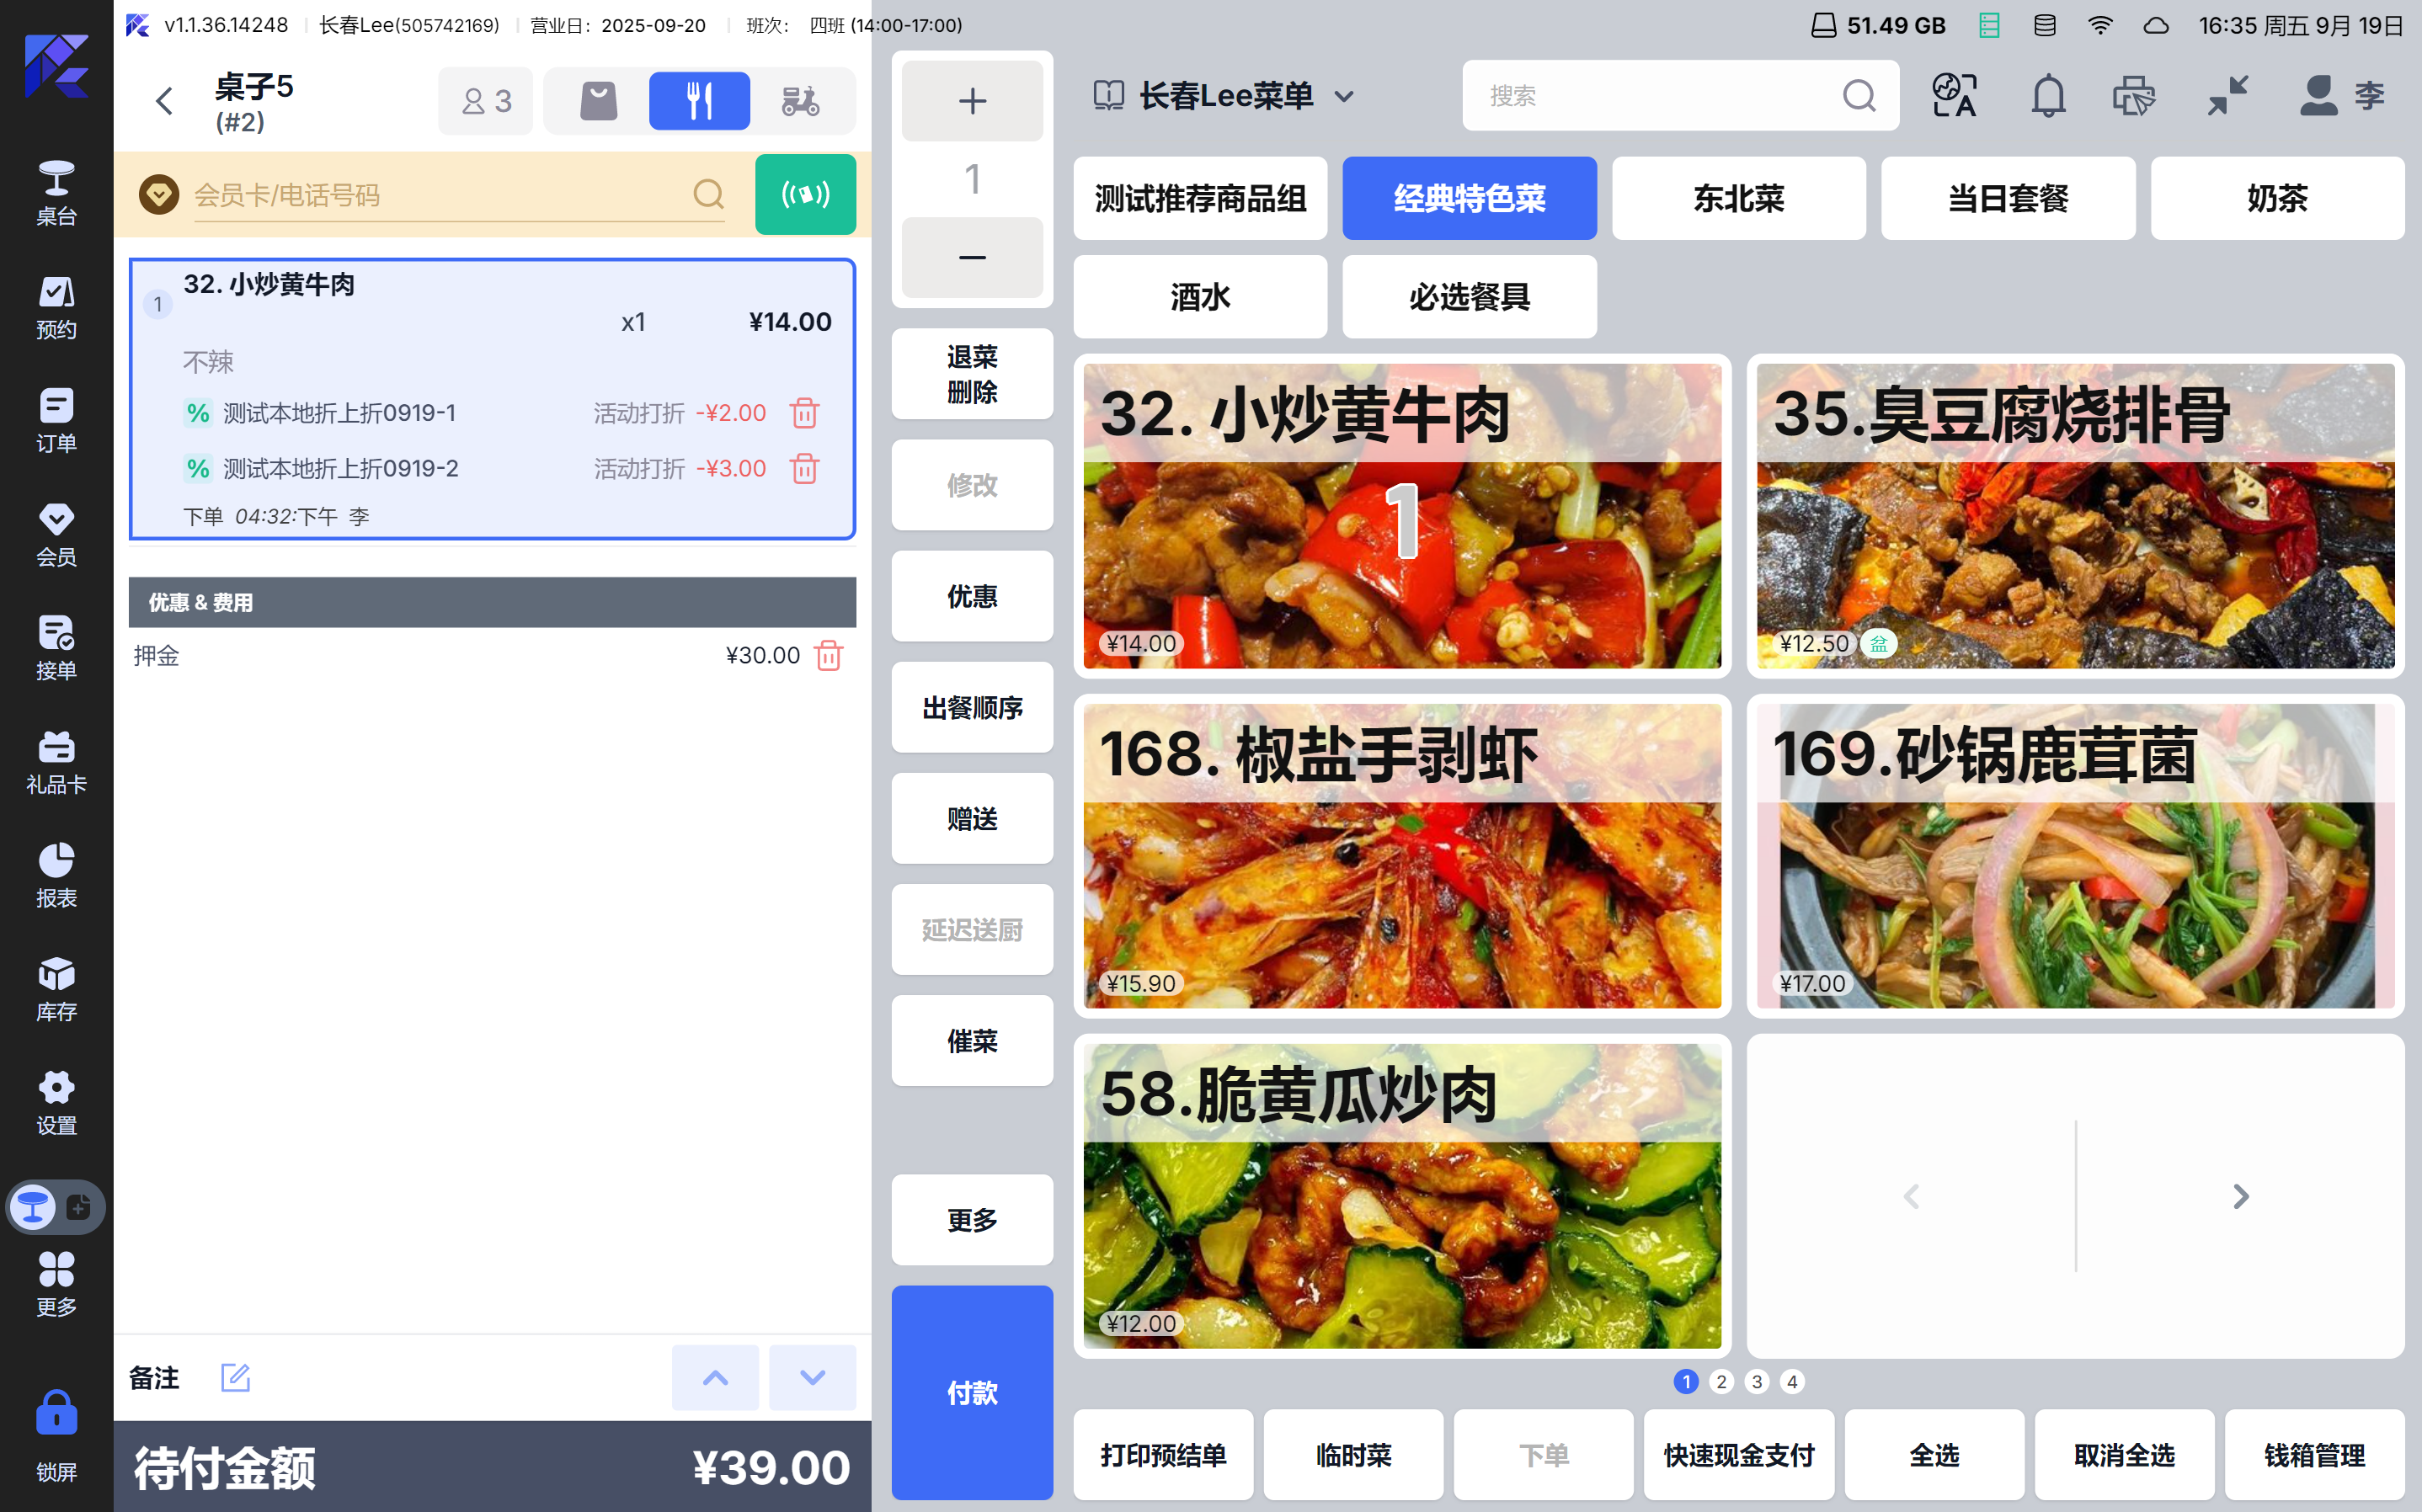Screen dimensions: 2422x1512
Task: Click the 快速现金支付 button
Action: pos(1738,1454)
